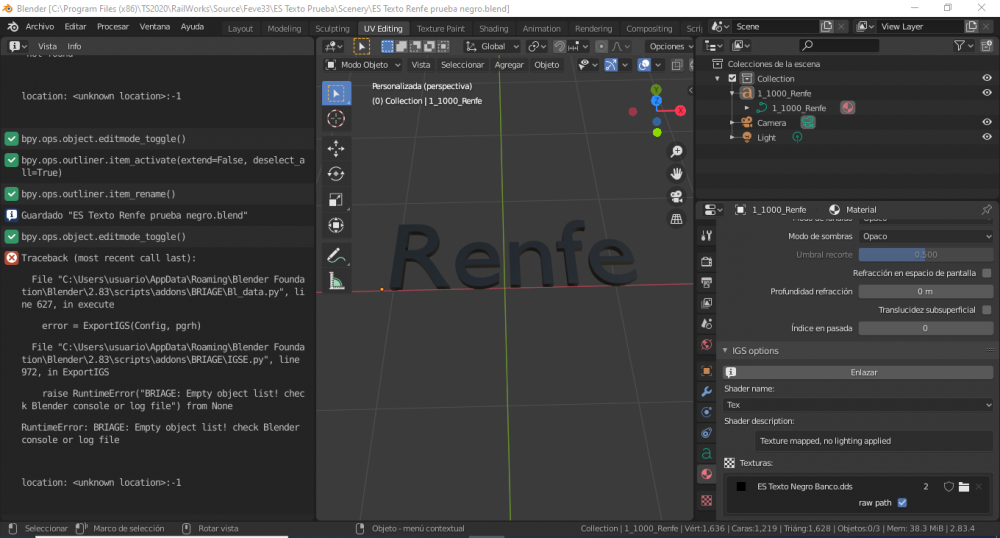Open the Modo de sombras dropdown

click(925, 236)
